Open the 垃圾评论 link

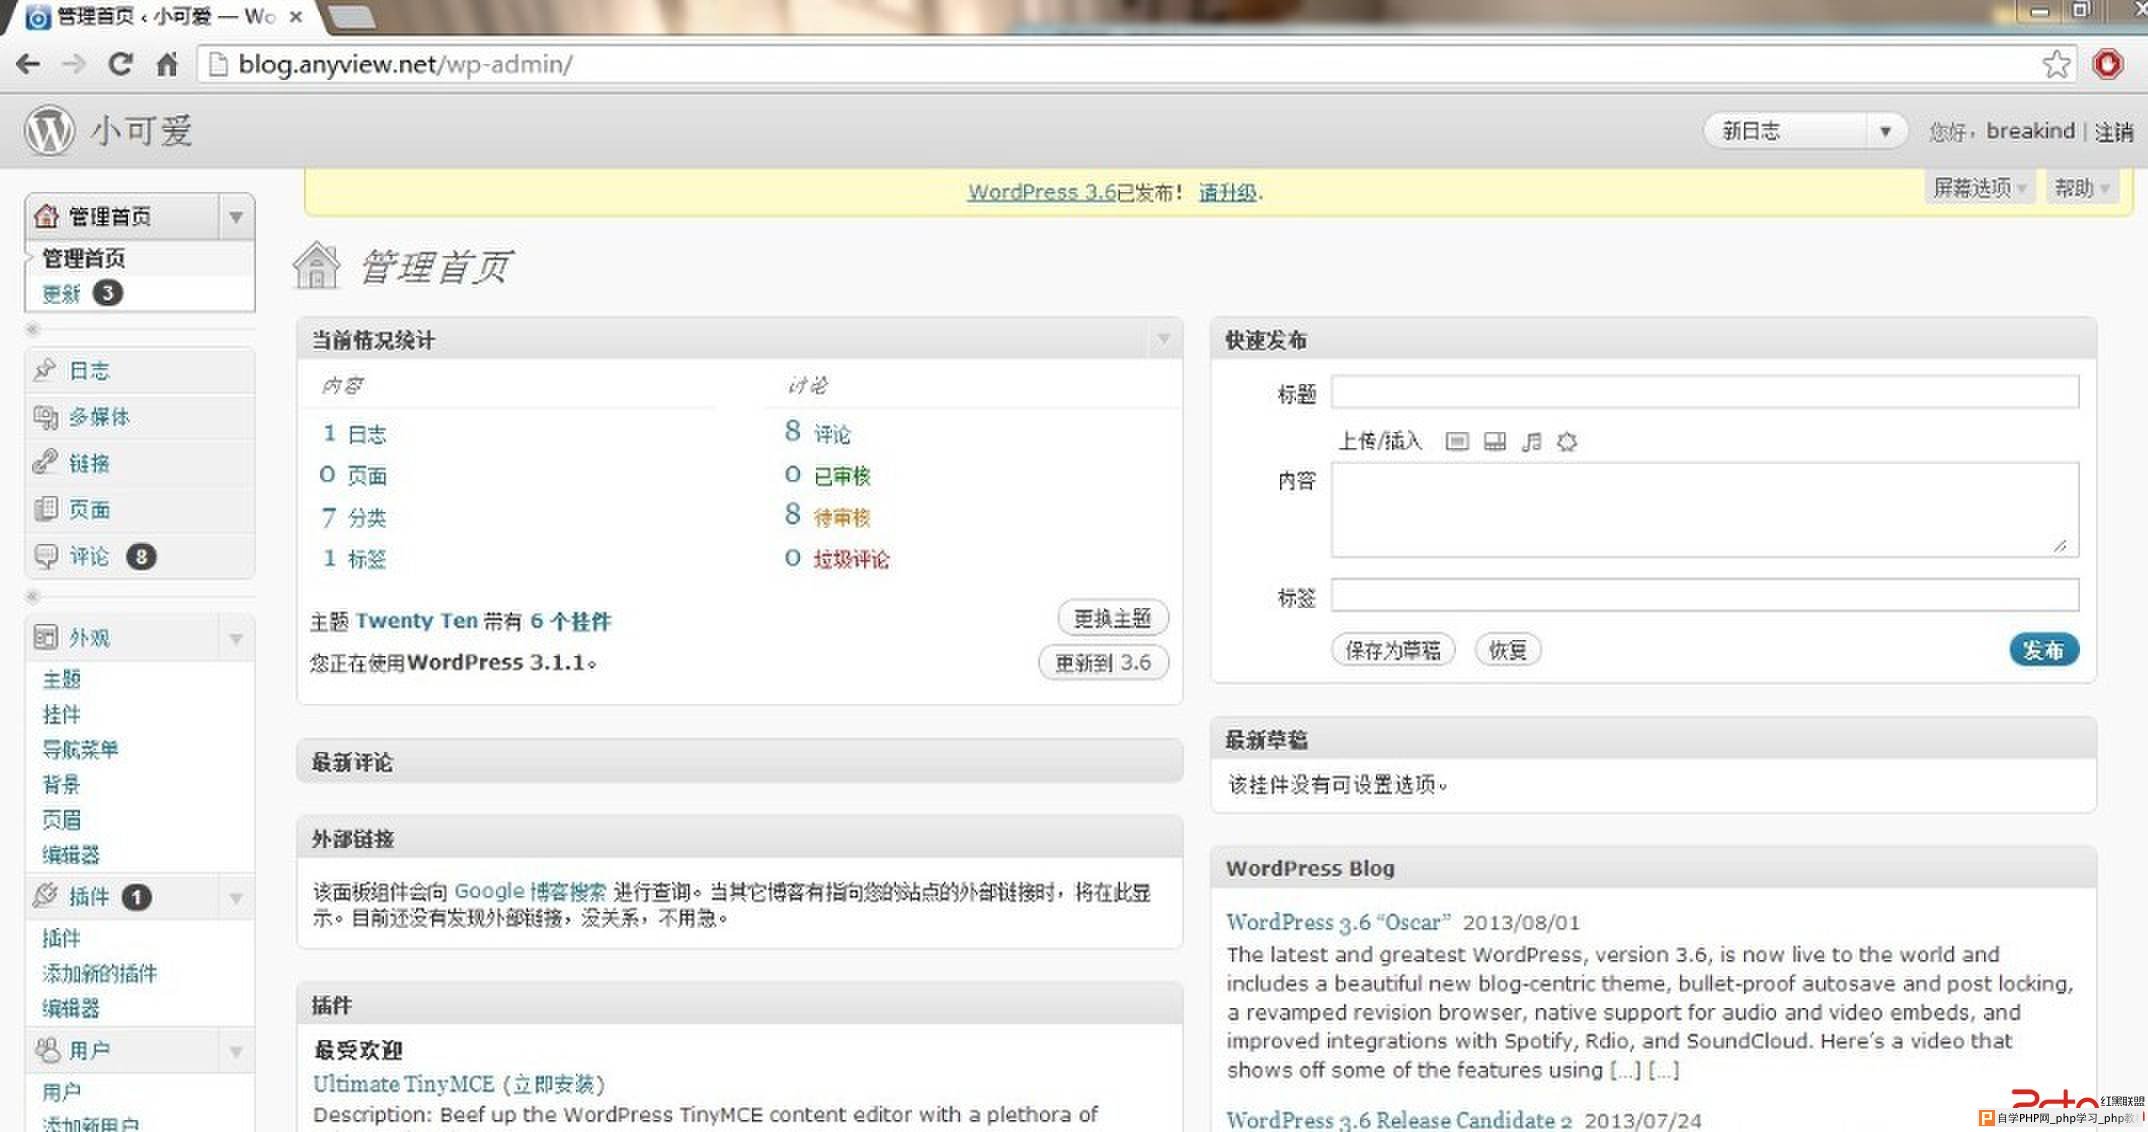click(x=851, y=559)
